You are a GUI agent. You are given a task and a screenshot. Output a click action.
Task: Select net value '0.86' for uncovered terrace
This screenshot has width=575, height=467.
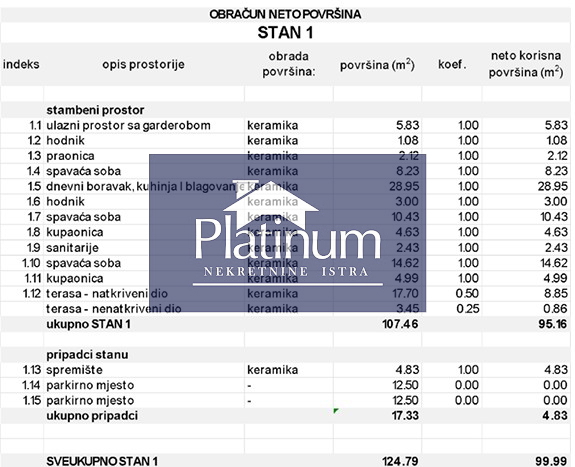point(556,309)
